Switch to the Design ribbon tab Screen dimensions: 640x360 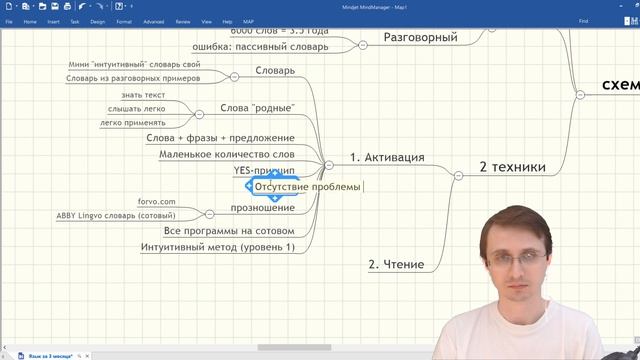click(x=98, y=22)
